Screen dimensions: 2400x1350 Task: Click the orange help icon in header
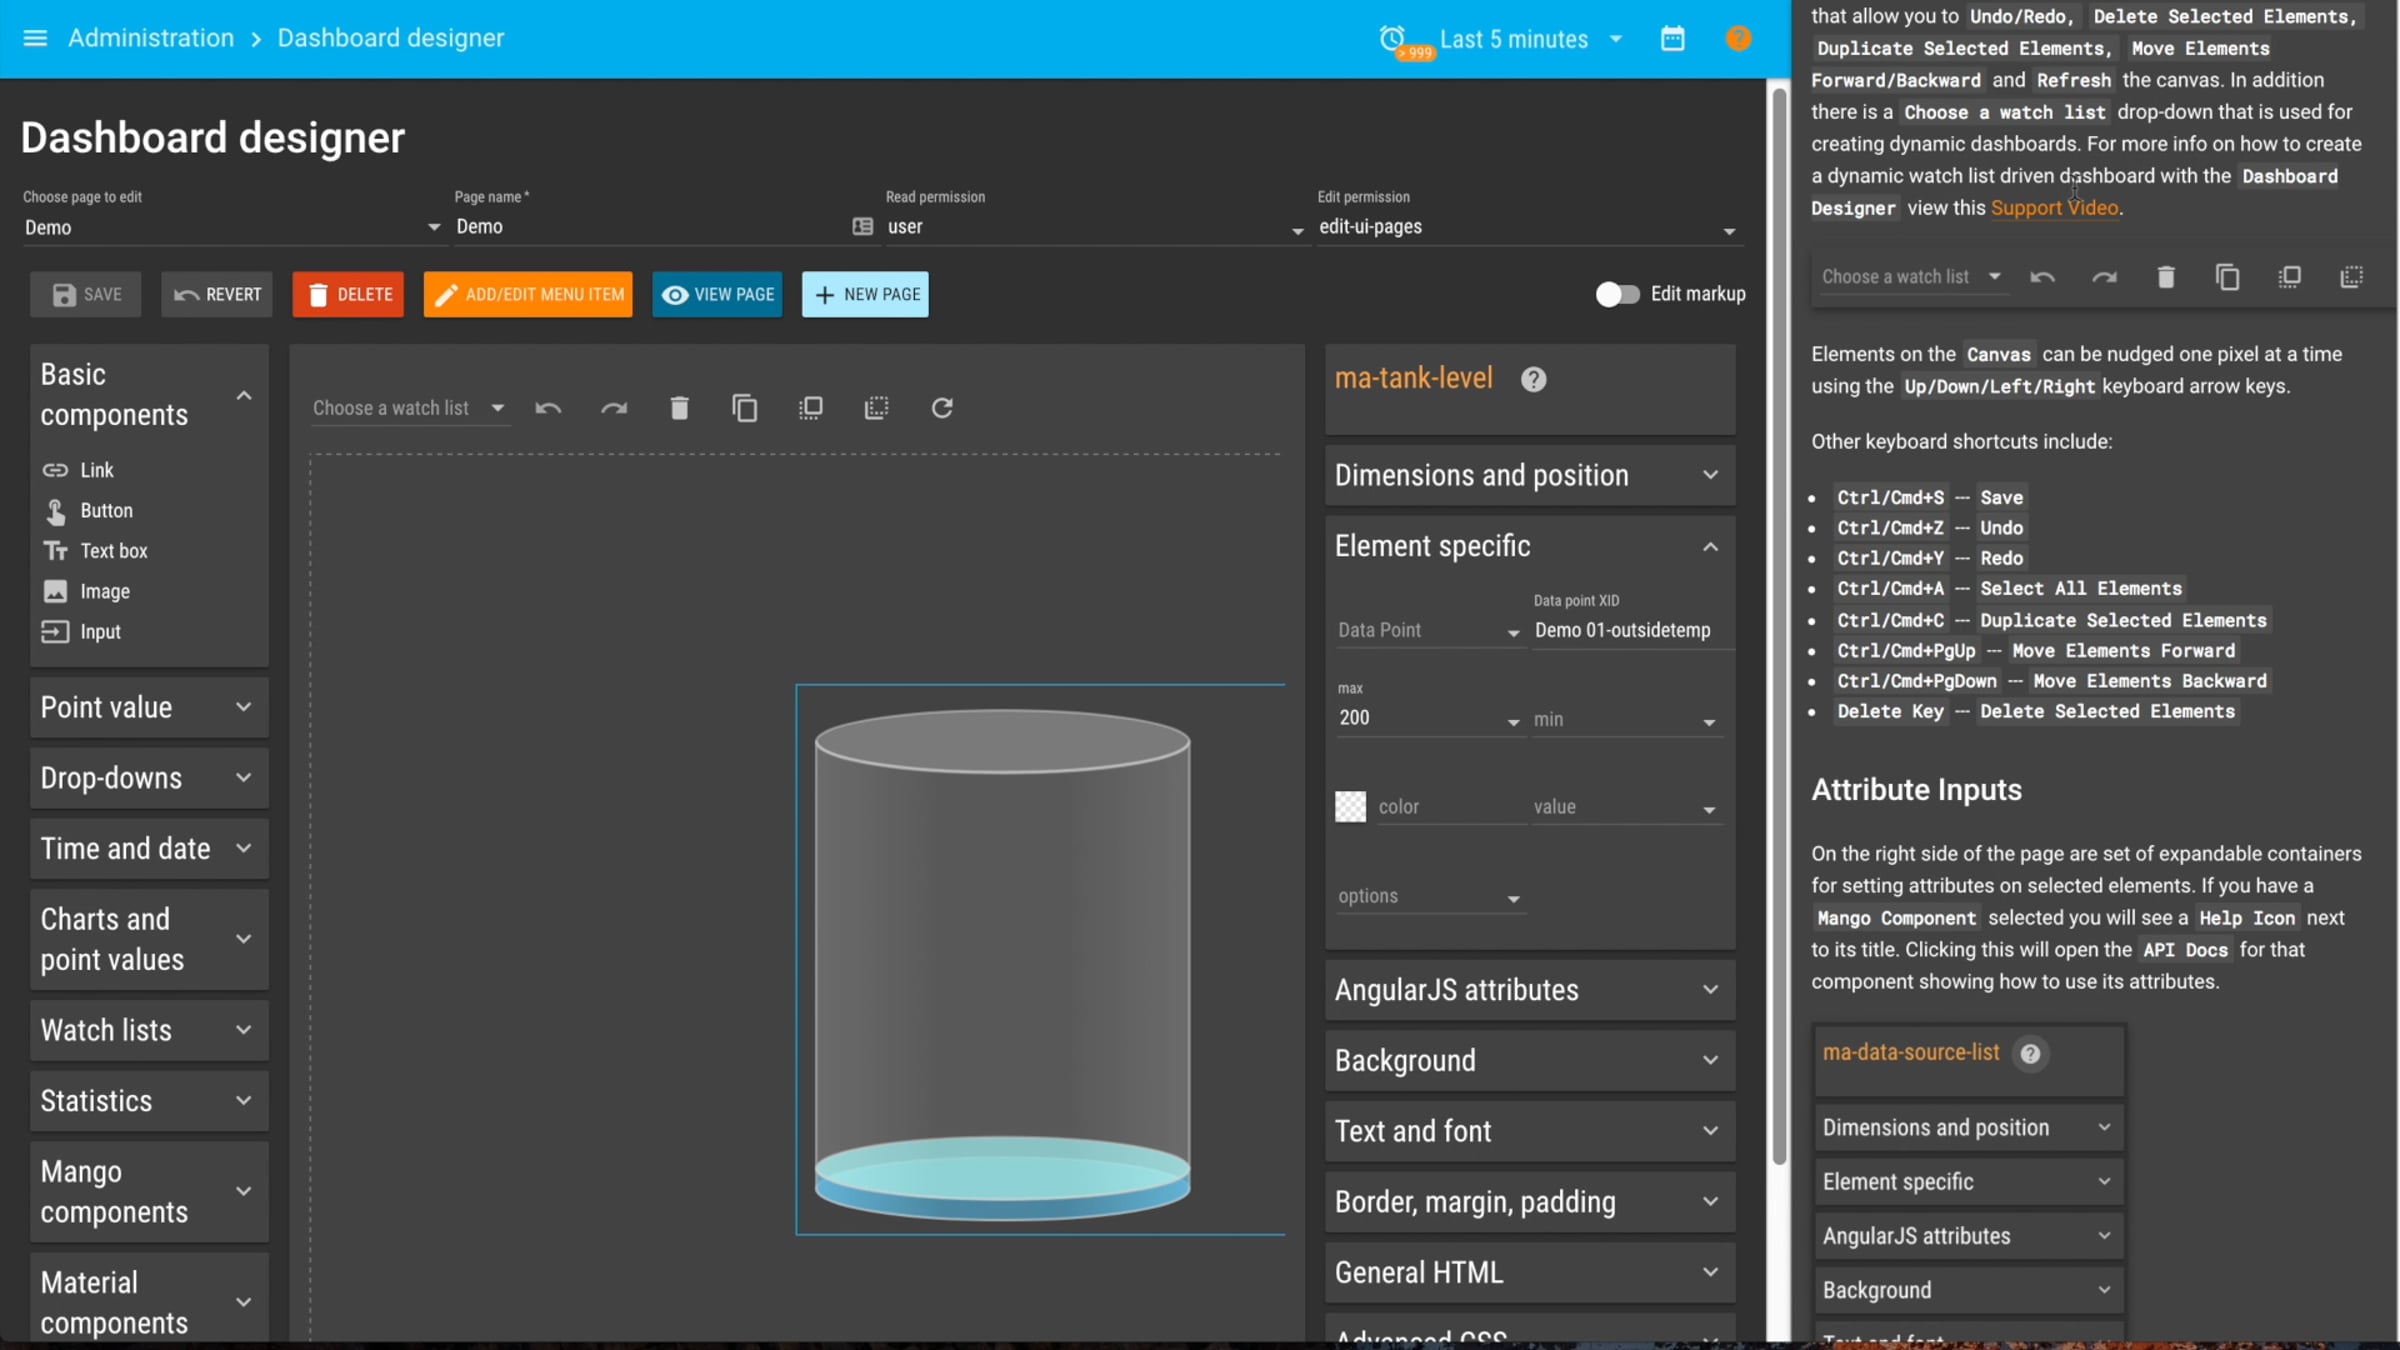tap(1738, 39)
